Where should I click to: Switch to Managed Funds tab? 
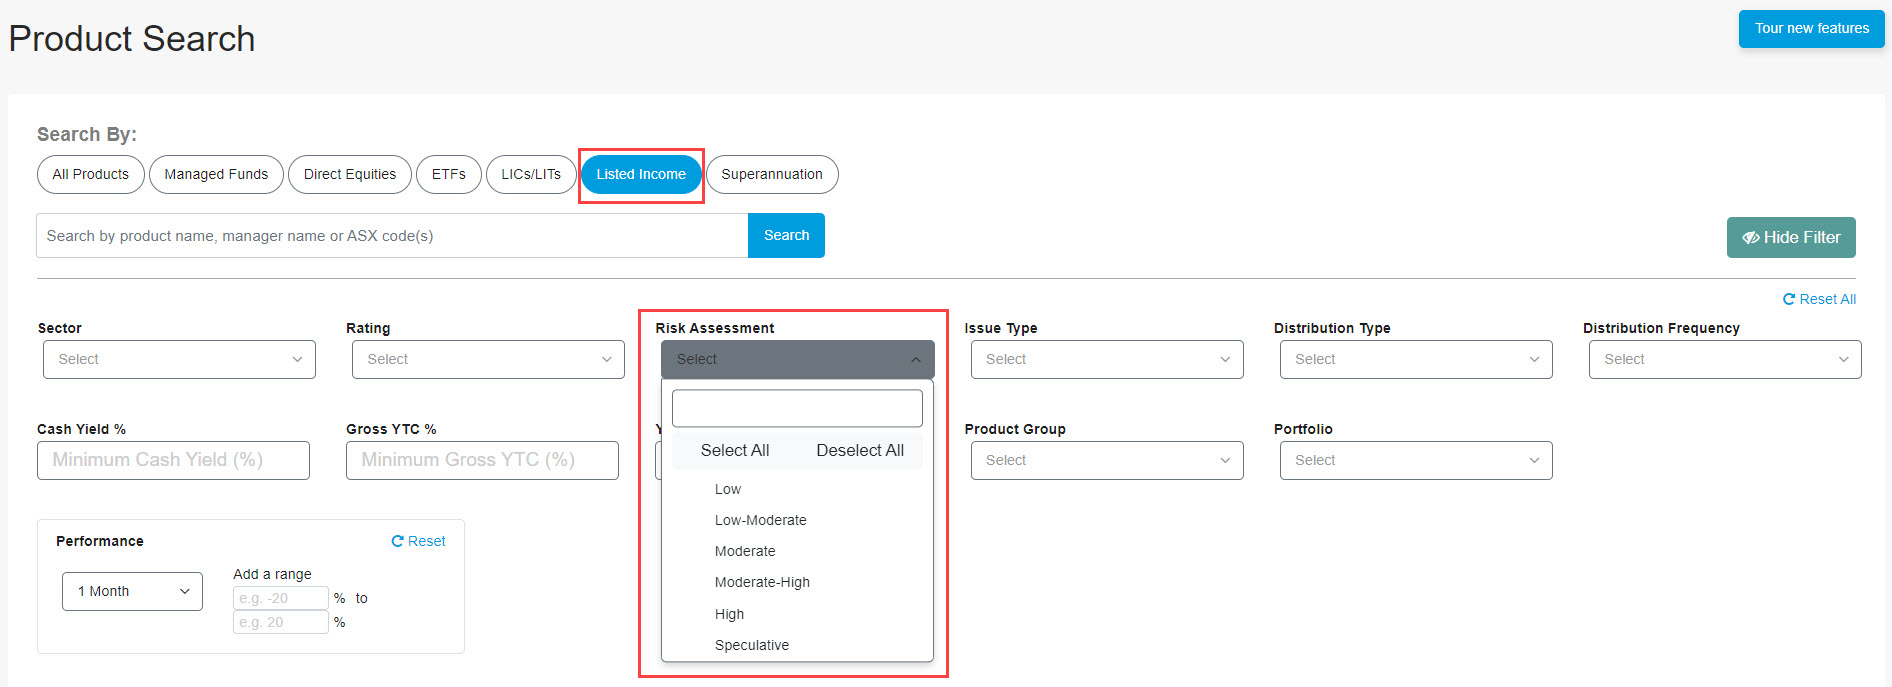click(x=216, y=174)
